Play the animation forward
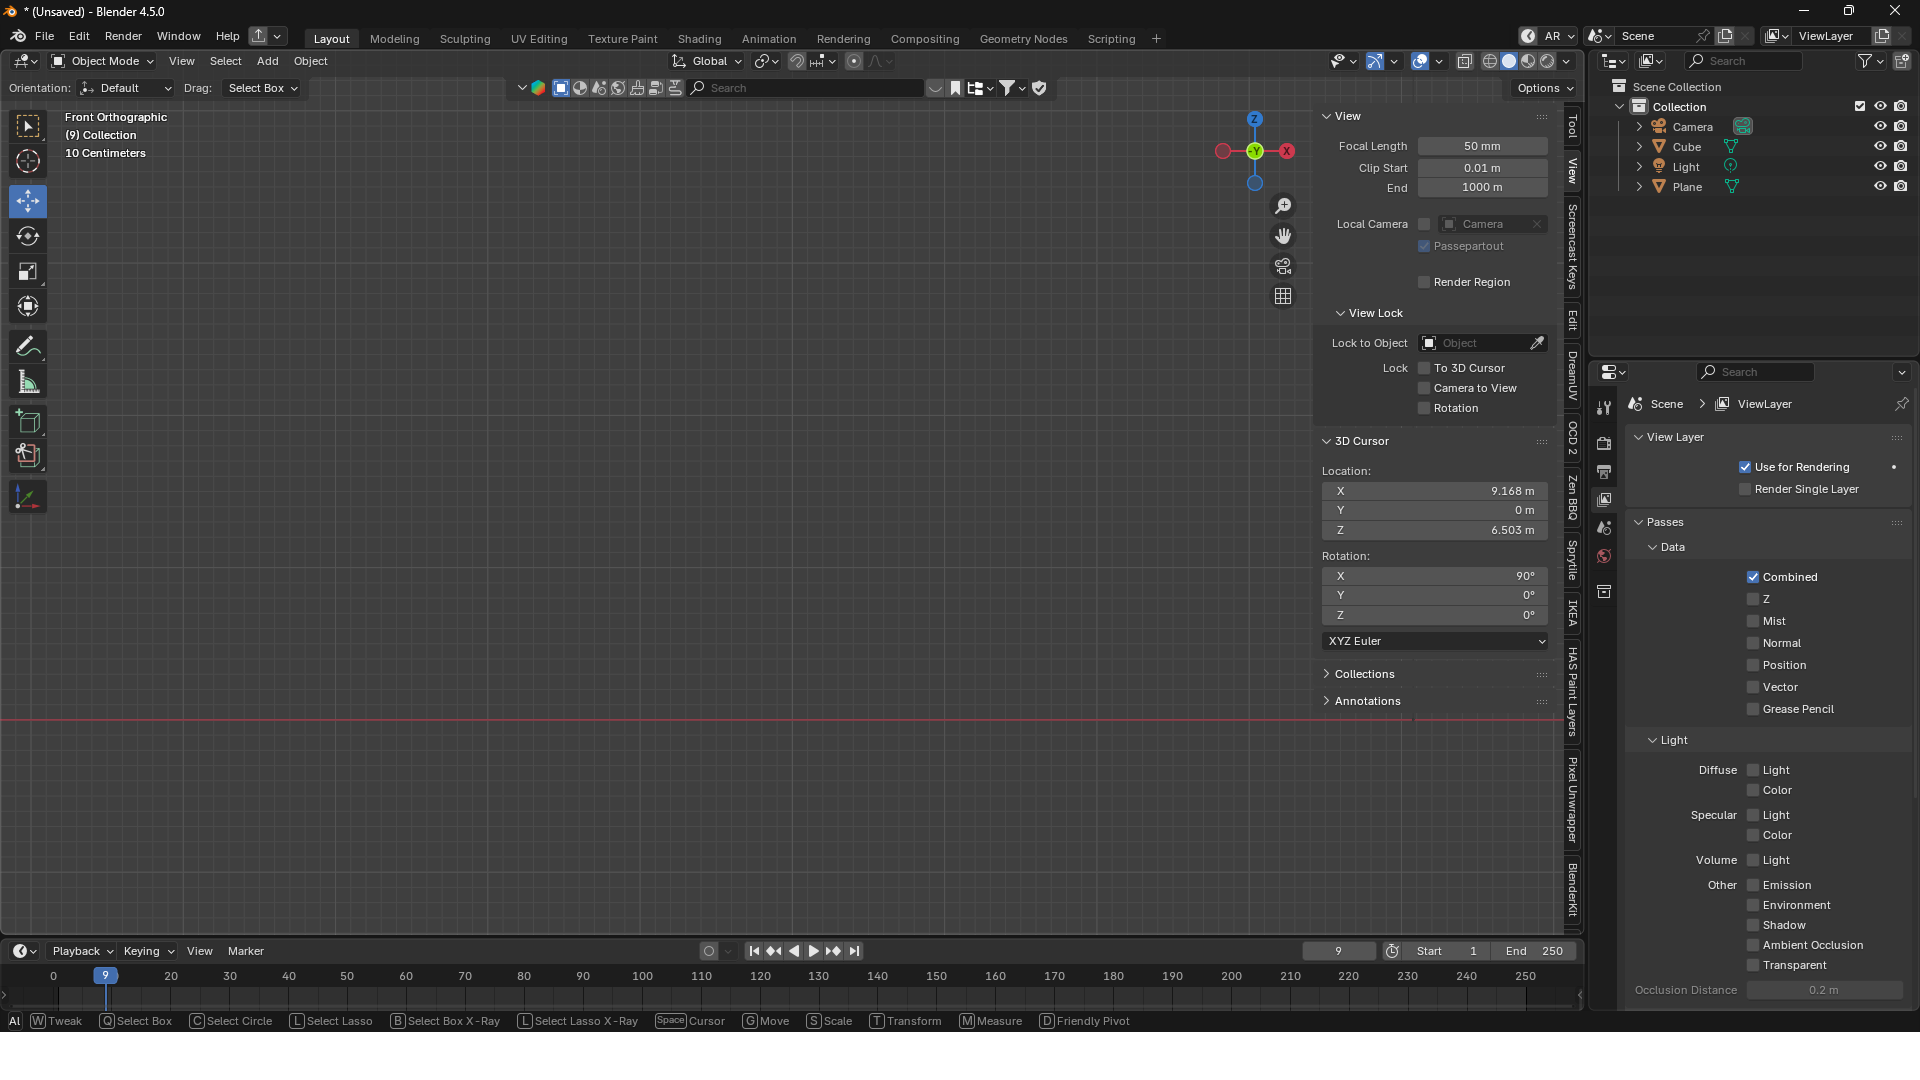The image size is (1920, 1080). 814,951
